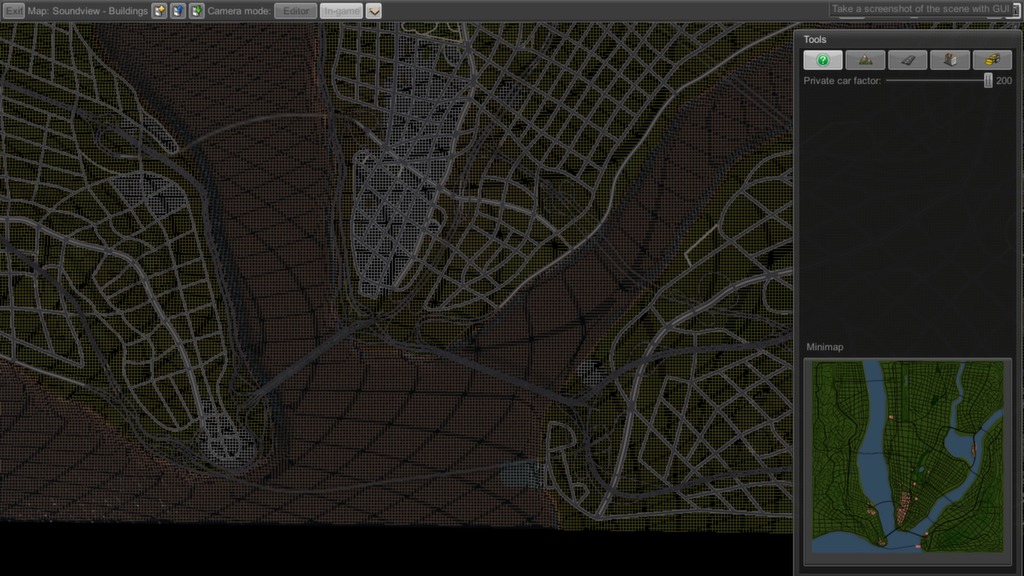Expand the dropdown arrow beside In-game

click(x=374, y=11)
